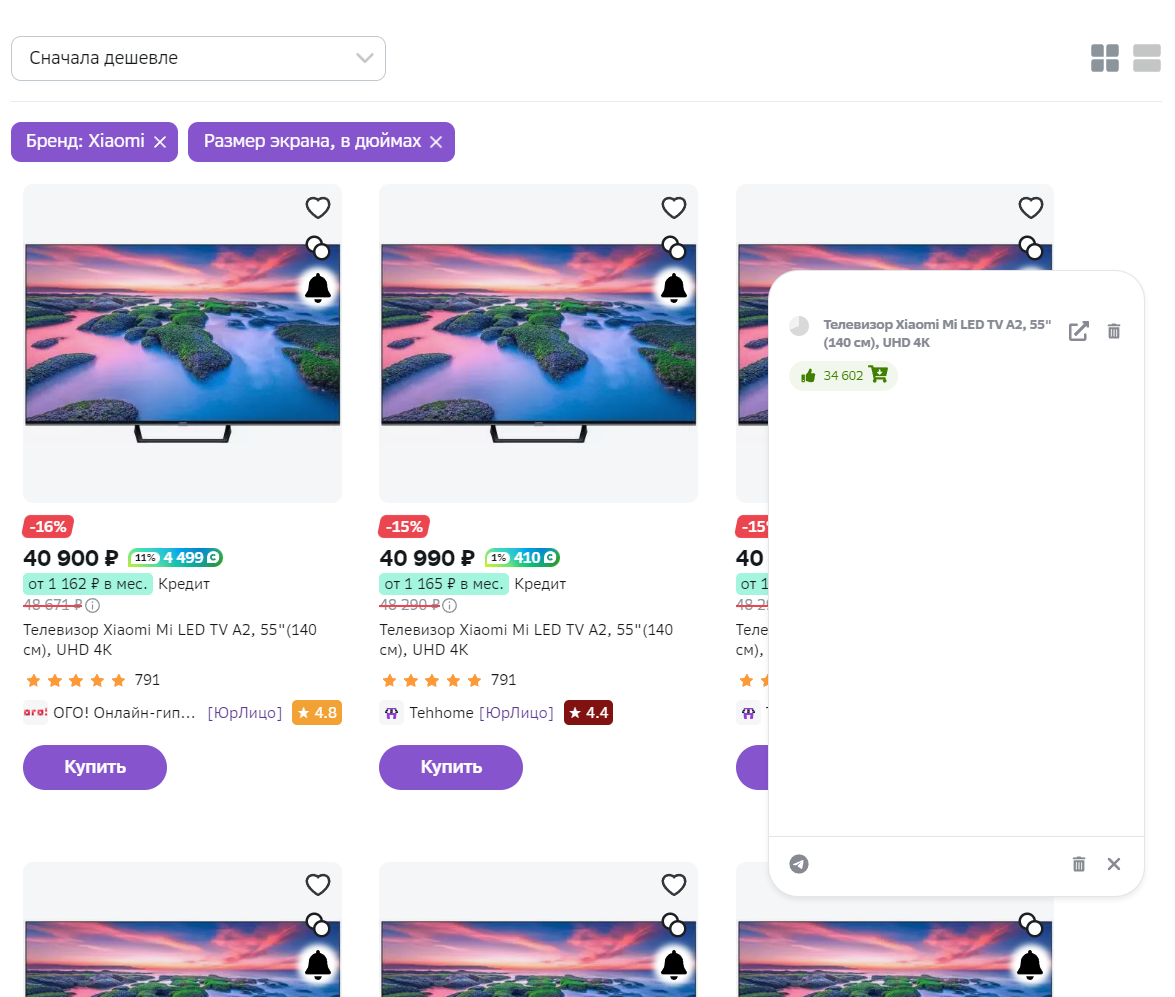The width and height of the screenshot is (1175, 997).
Task: Open title of the 40 990 ₽ Xiaomi TV
Action: click(526, 639)
